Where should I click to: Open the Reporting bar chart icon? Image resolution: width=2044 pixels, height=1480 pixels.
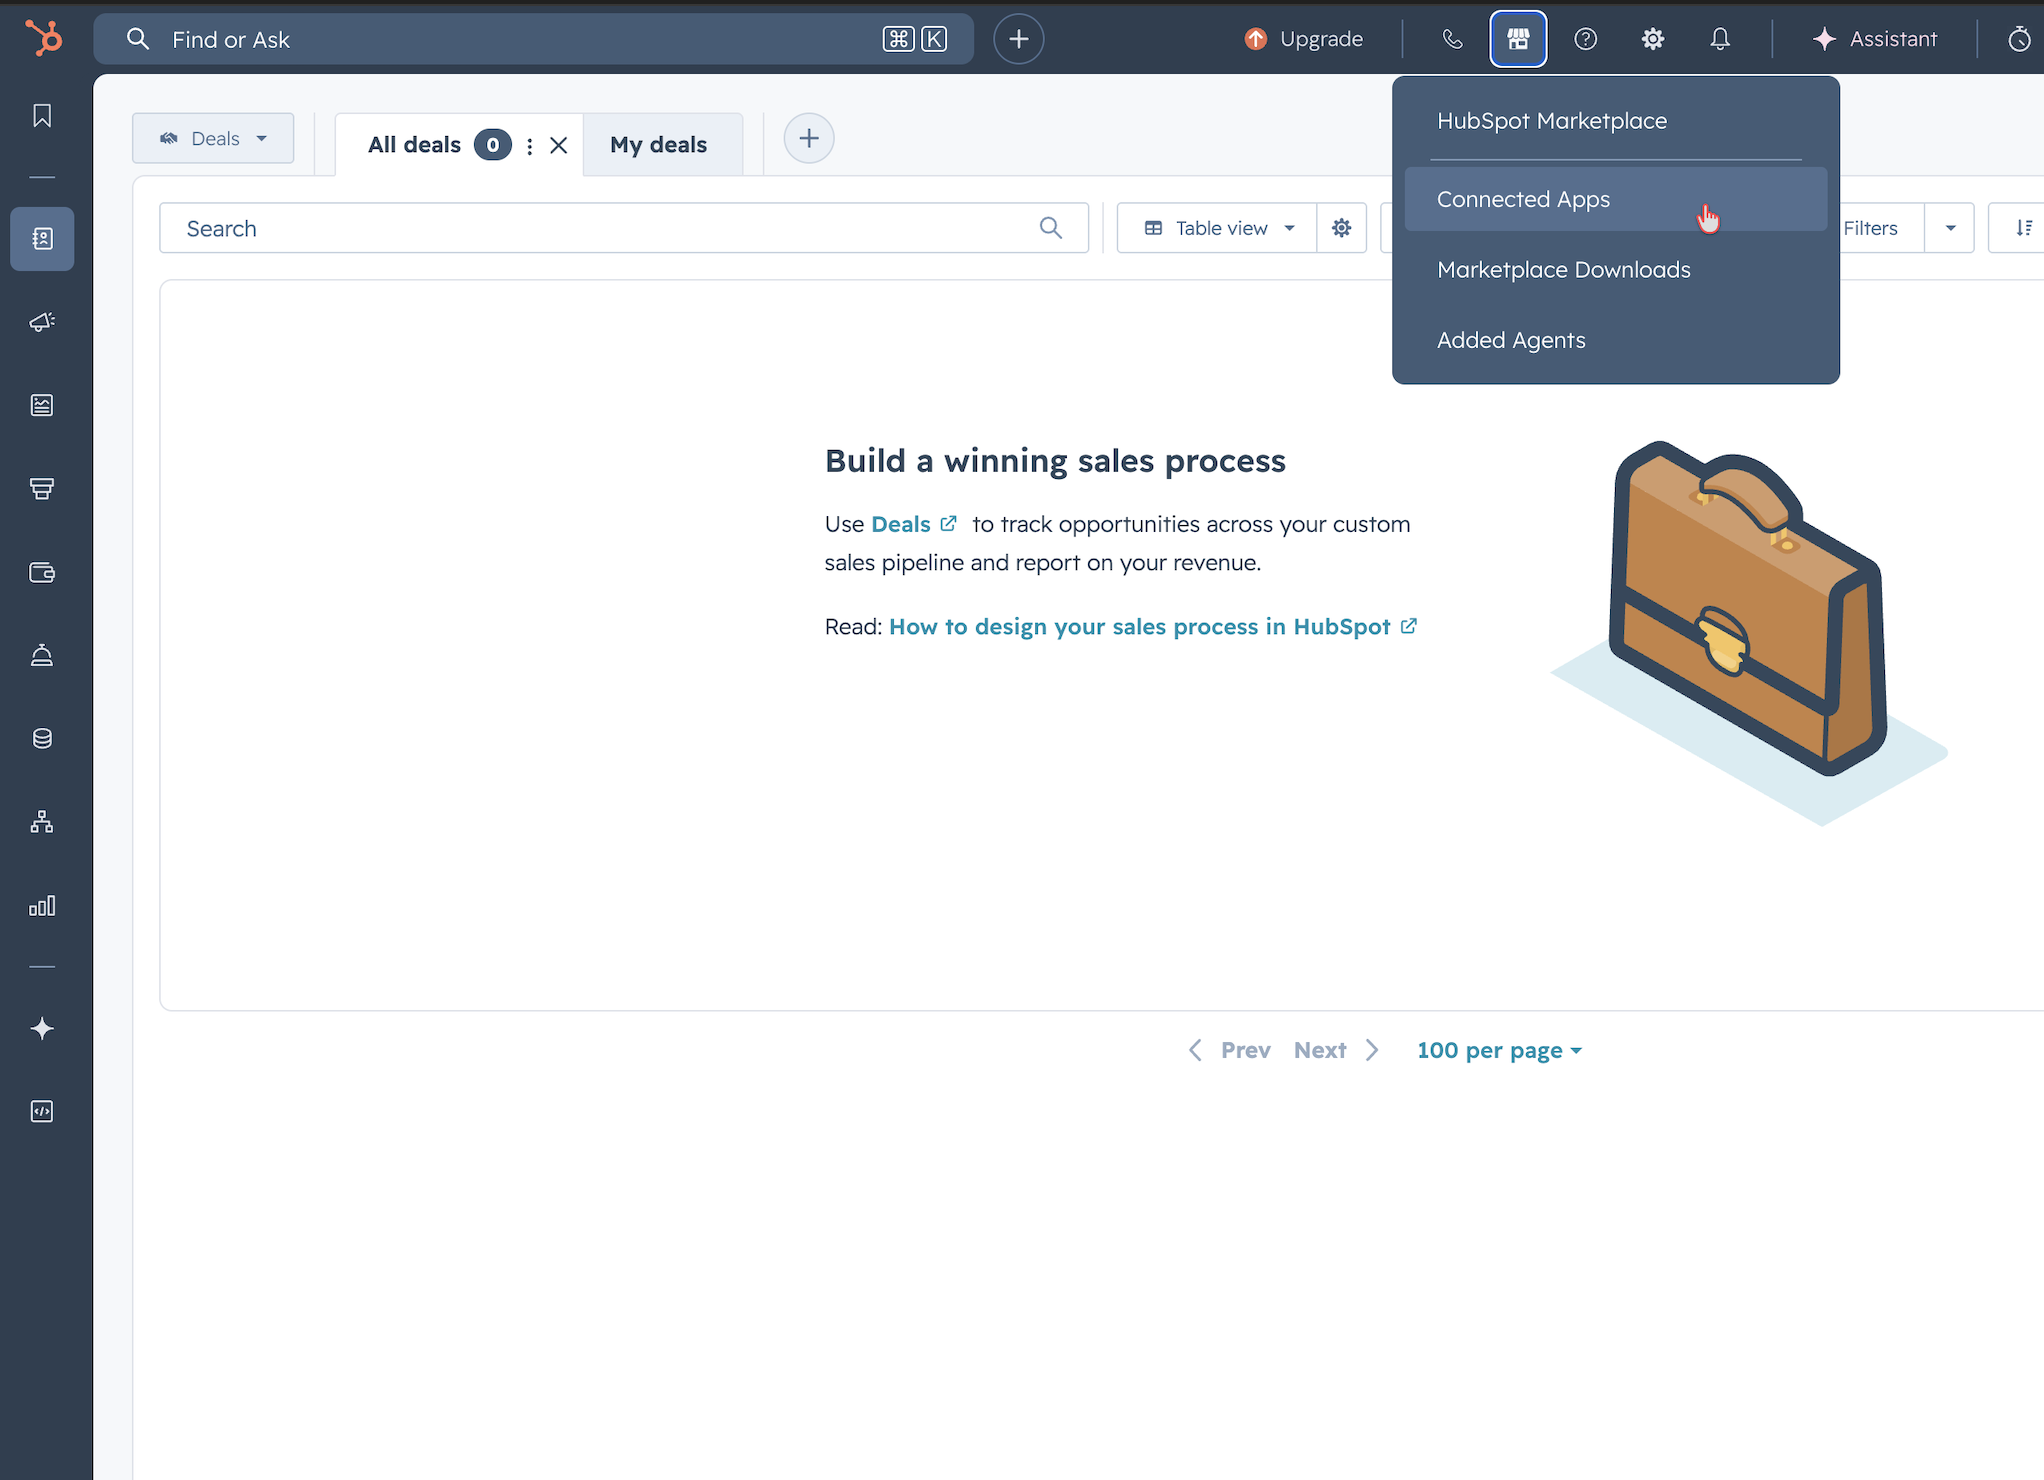click(x=42, y=906)
